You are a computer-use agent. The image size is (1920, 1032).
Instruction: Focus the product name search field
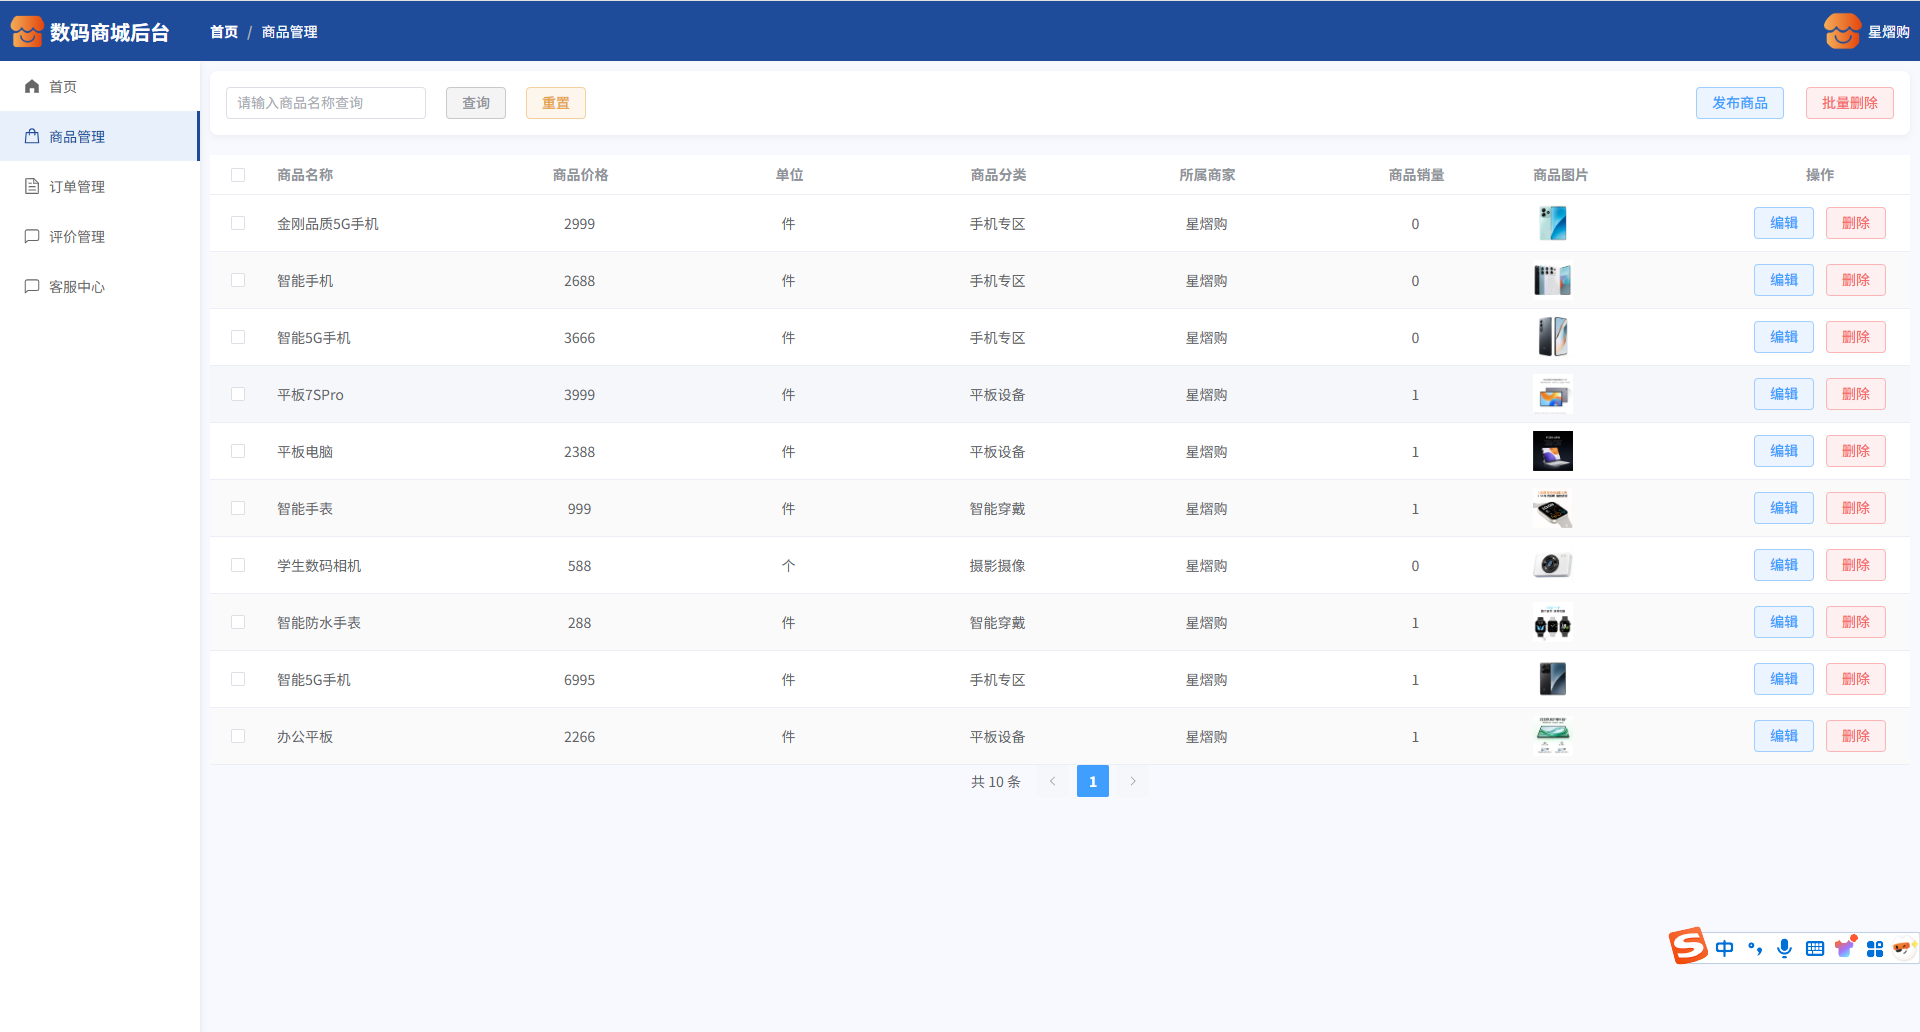326,103
